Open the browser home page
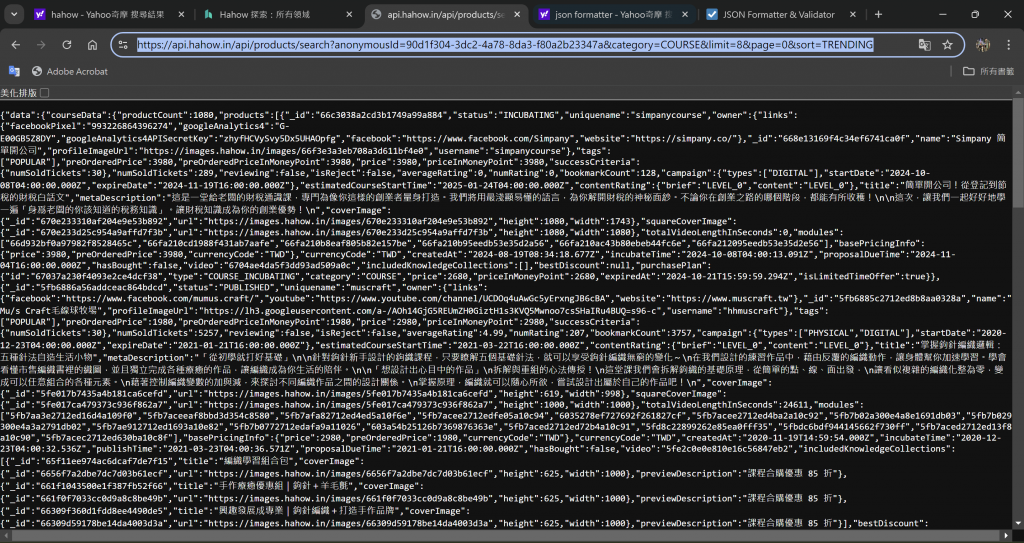Image resolution: width=1024 pixels, height=543 pixels. (92, 44)
